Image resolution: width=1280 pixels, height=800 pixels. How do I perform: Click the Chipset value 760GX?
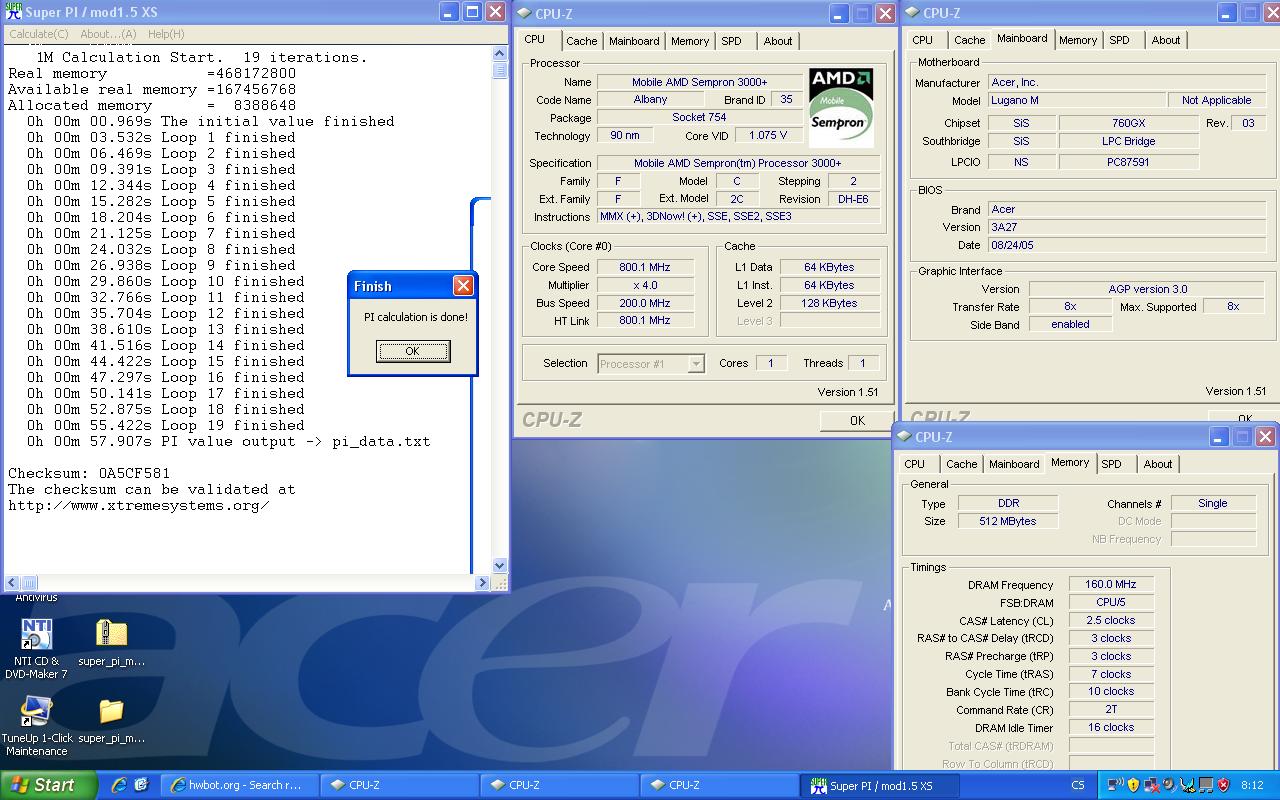tap(1128, 123)
